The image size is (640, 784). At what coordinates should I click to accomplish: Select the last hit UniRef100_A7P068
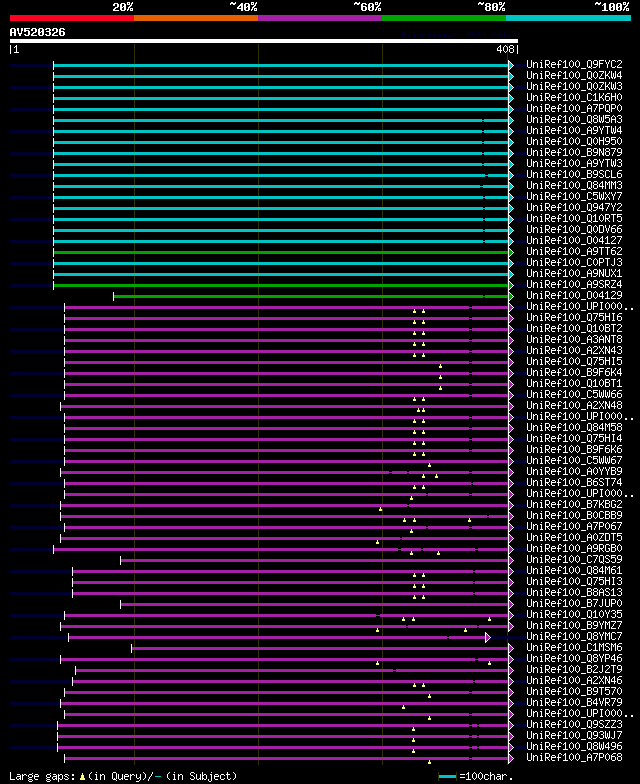tap(574, 758)
